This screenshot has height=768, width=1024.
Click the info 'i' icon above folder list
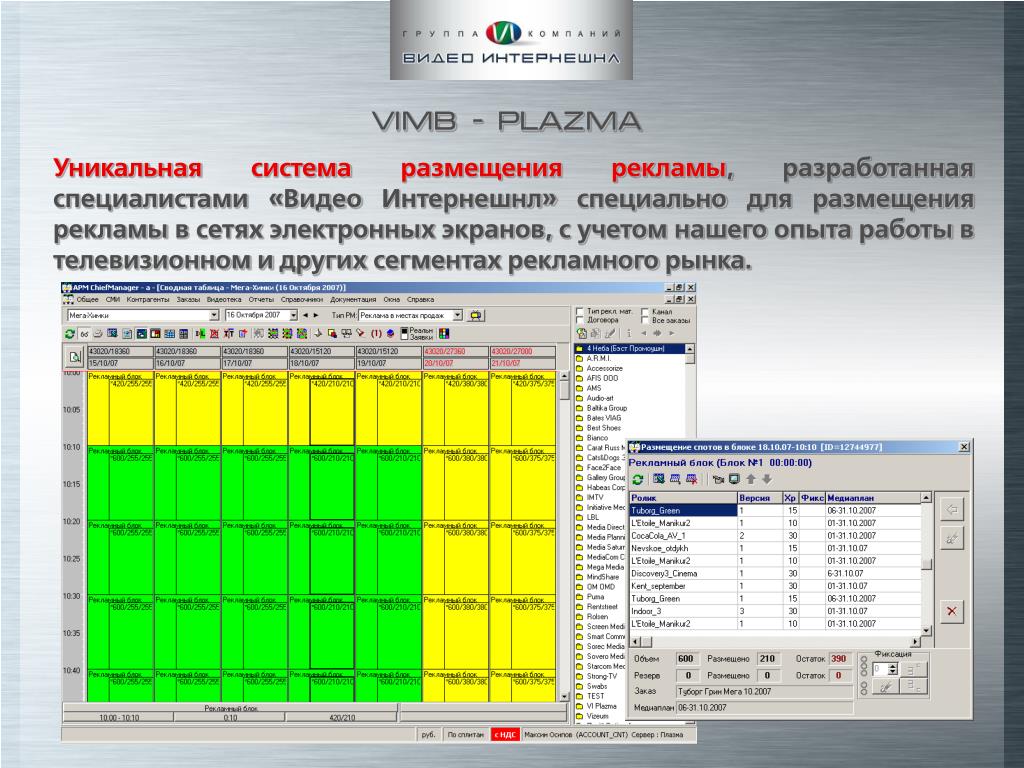click(629, 333)
